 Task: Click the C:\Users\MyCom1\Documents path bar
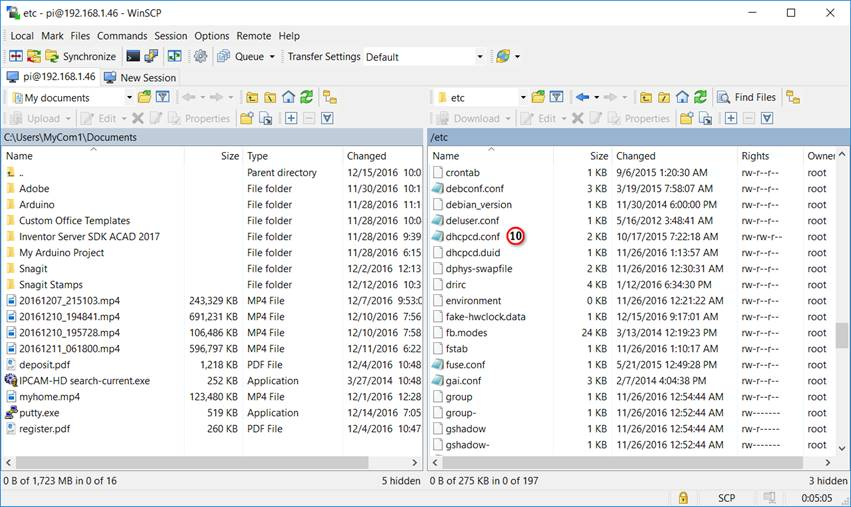point(212,137)
